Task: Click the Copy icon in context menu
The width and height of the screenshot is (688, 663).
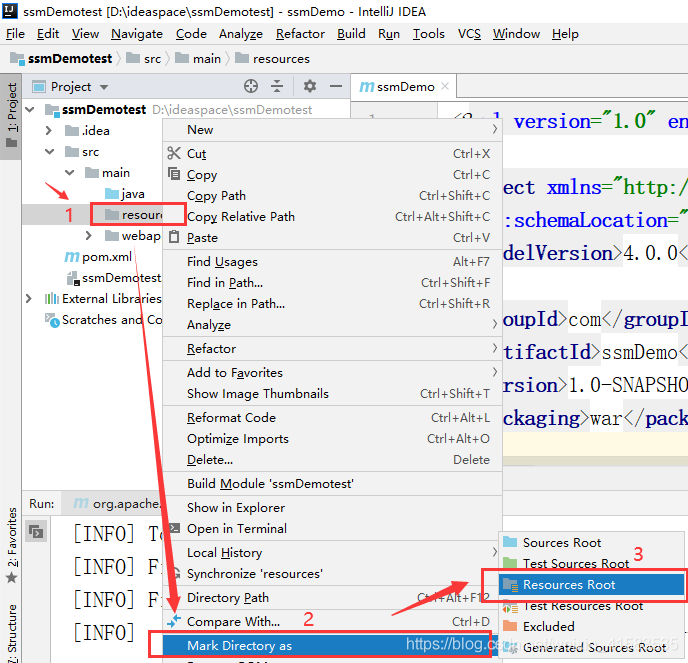Action: 174,174
